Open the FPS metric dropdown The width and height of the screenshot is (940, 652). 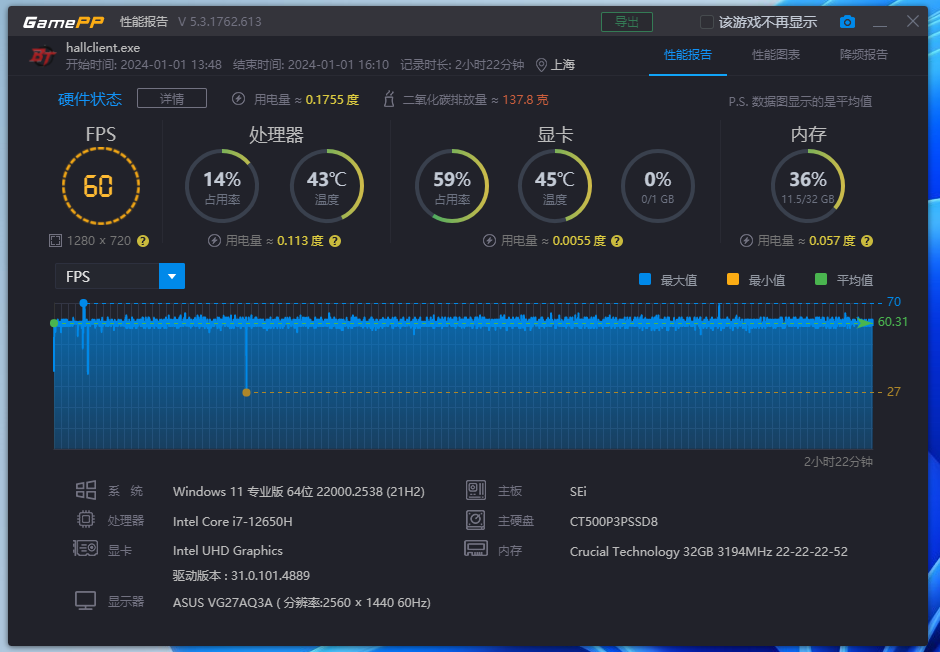click(170, 276)
